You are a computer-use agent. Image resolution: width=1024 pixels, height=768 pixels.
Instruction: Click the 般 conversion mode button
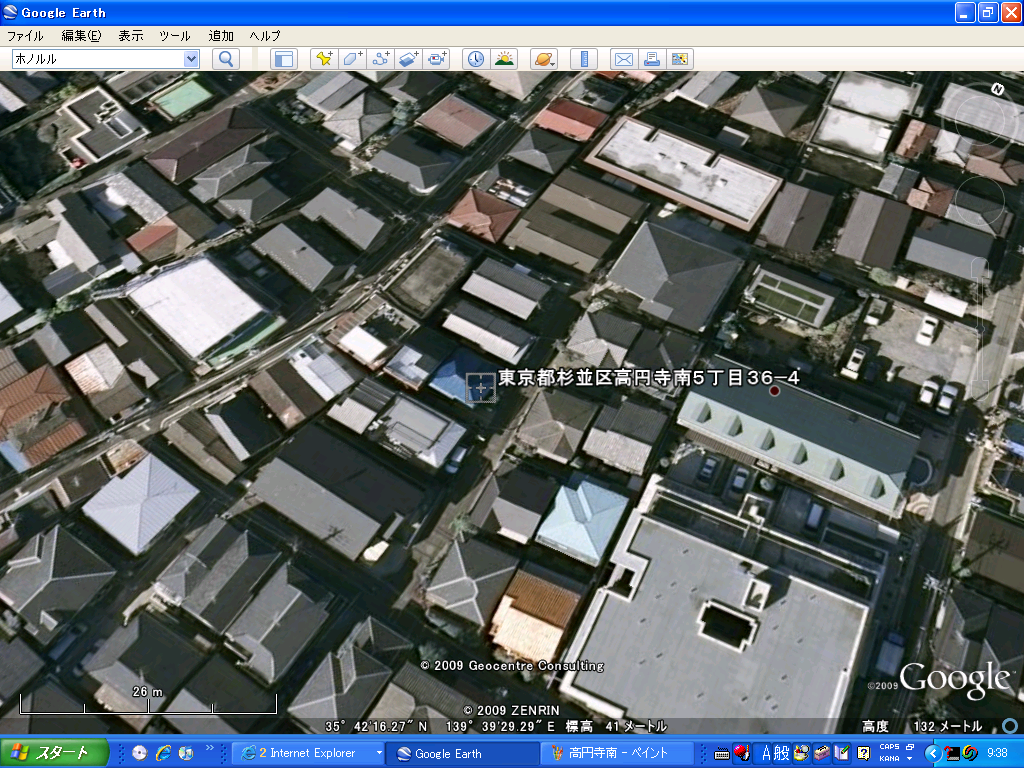[x=782, y=754]
